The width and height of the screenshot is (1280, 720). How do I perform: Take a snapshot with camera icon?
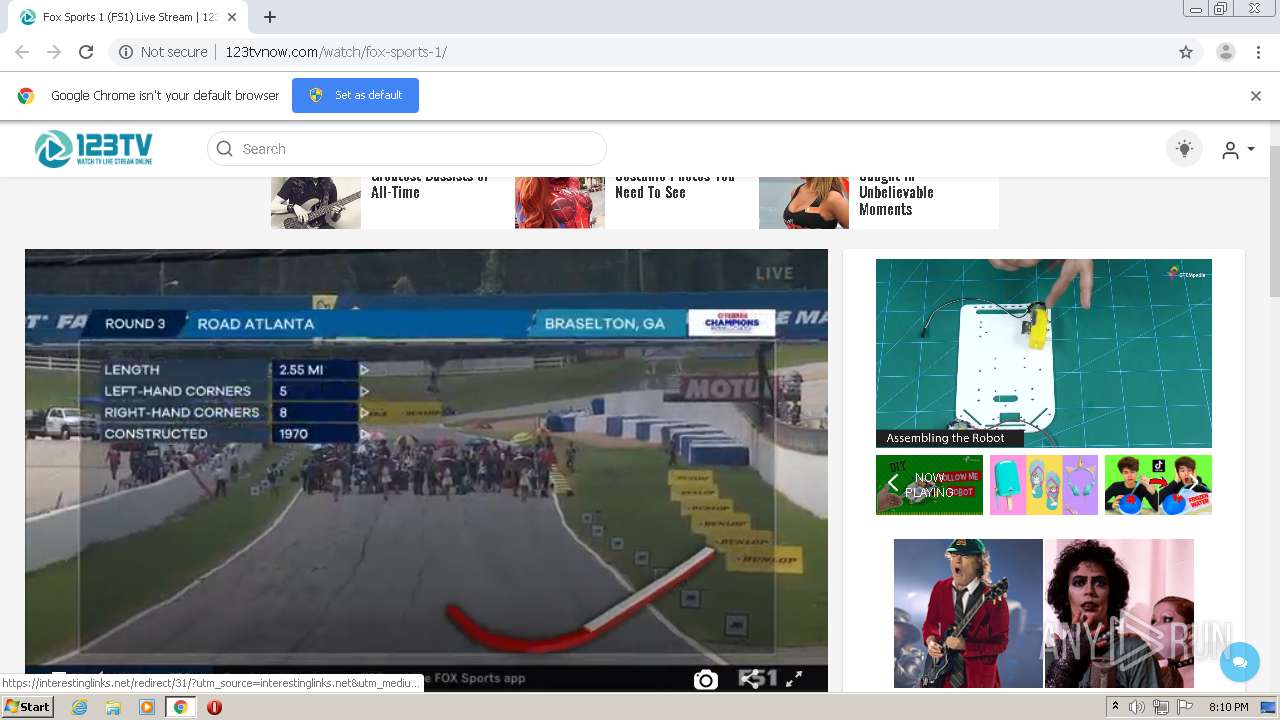pyautogui.click(x=706, y=680)
